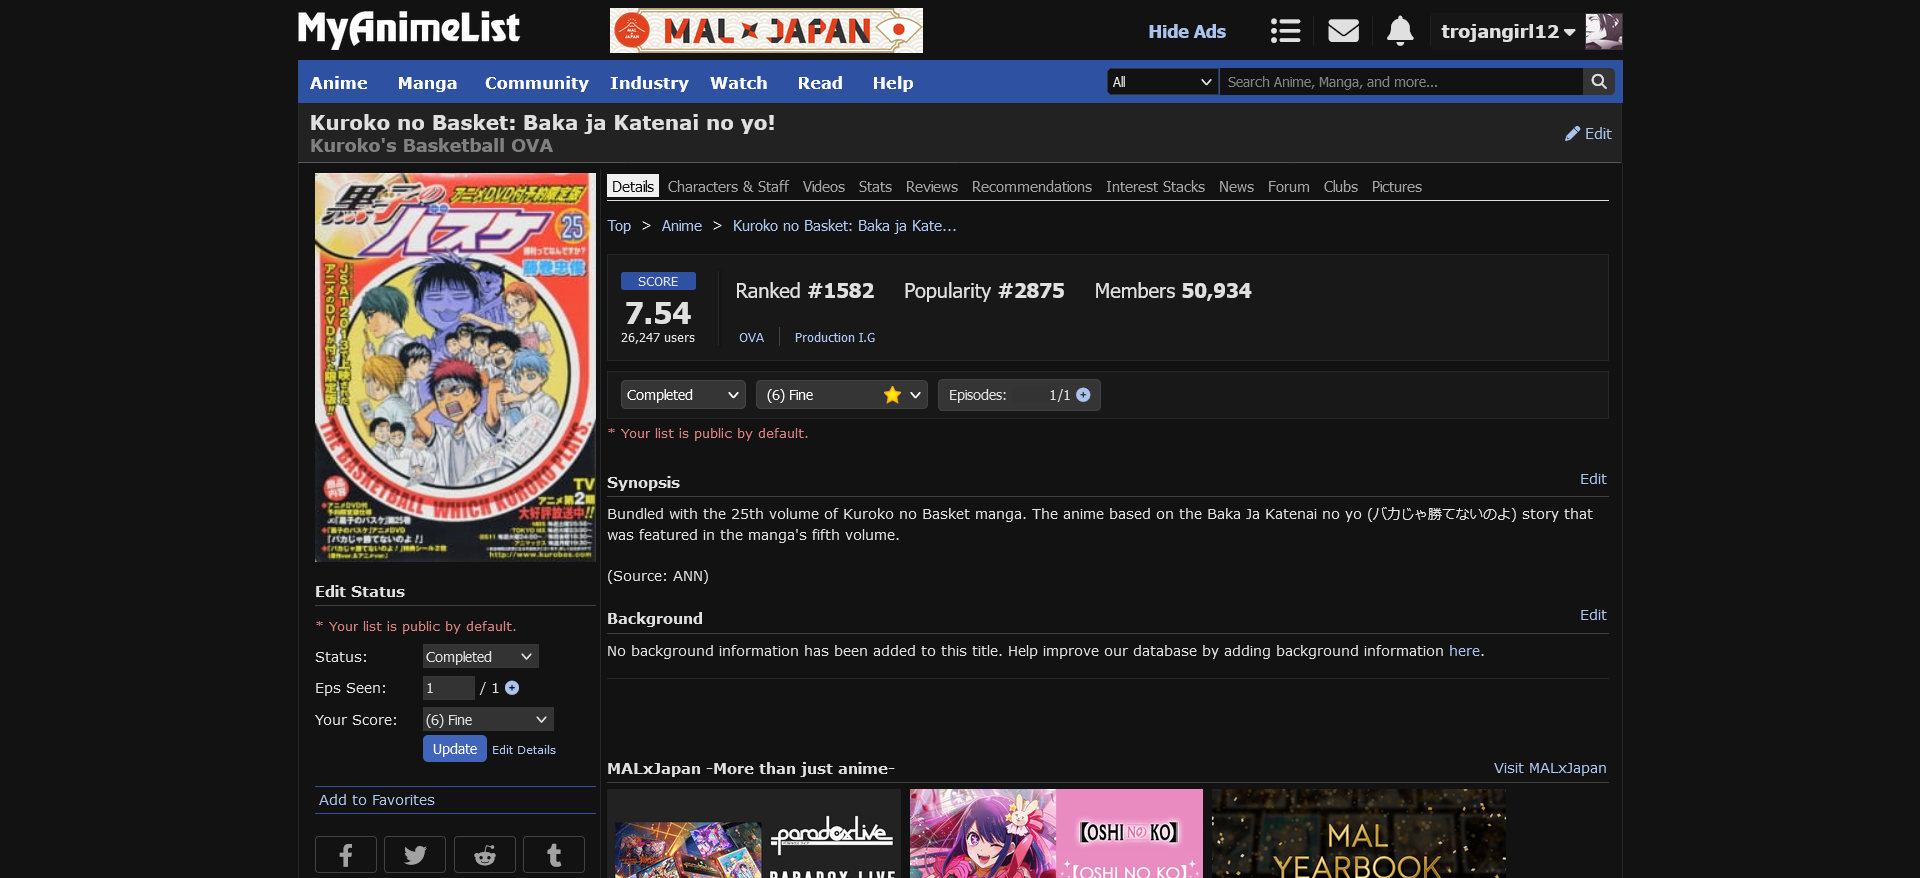The width and height of the screenshot is (1920, 878).
Task: Open the Community menu
Action: coord(536,83)
